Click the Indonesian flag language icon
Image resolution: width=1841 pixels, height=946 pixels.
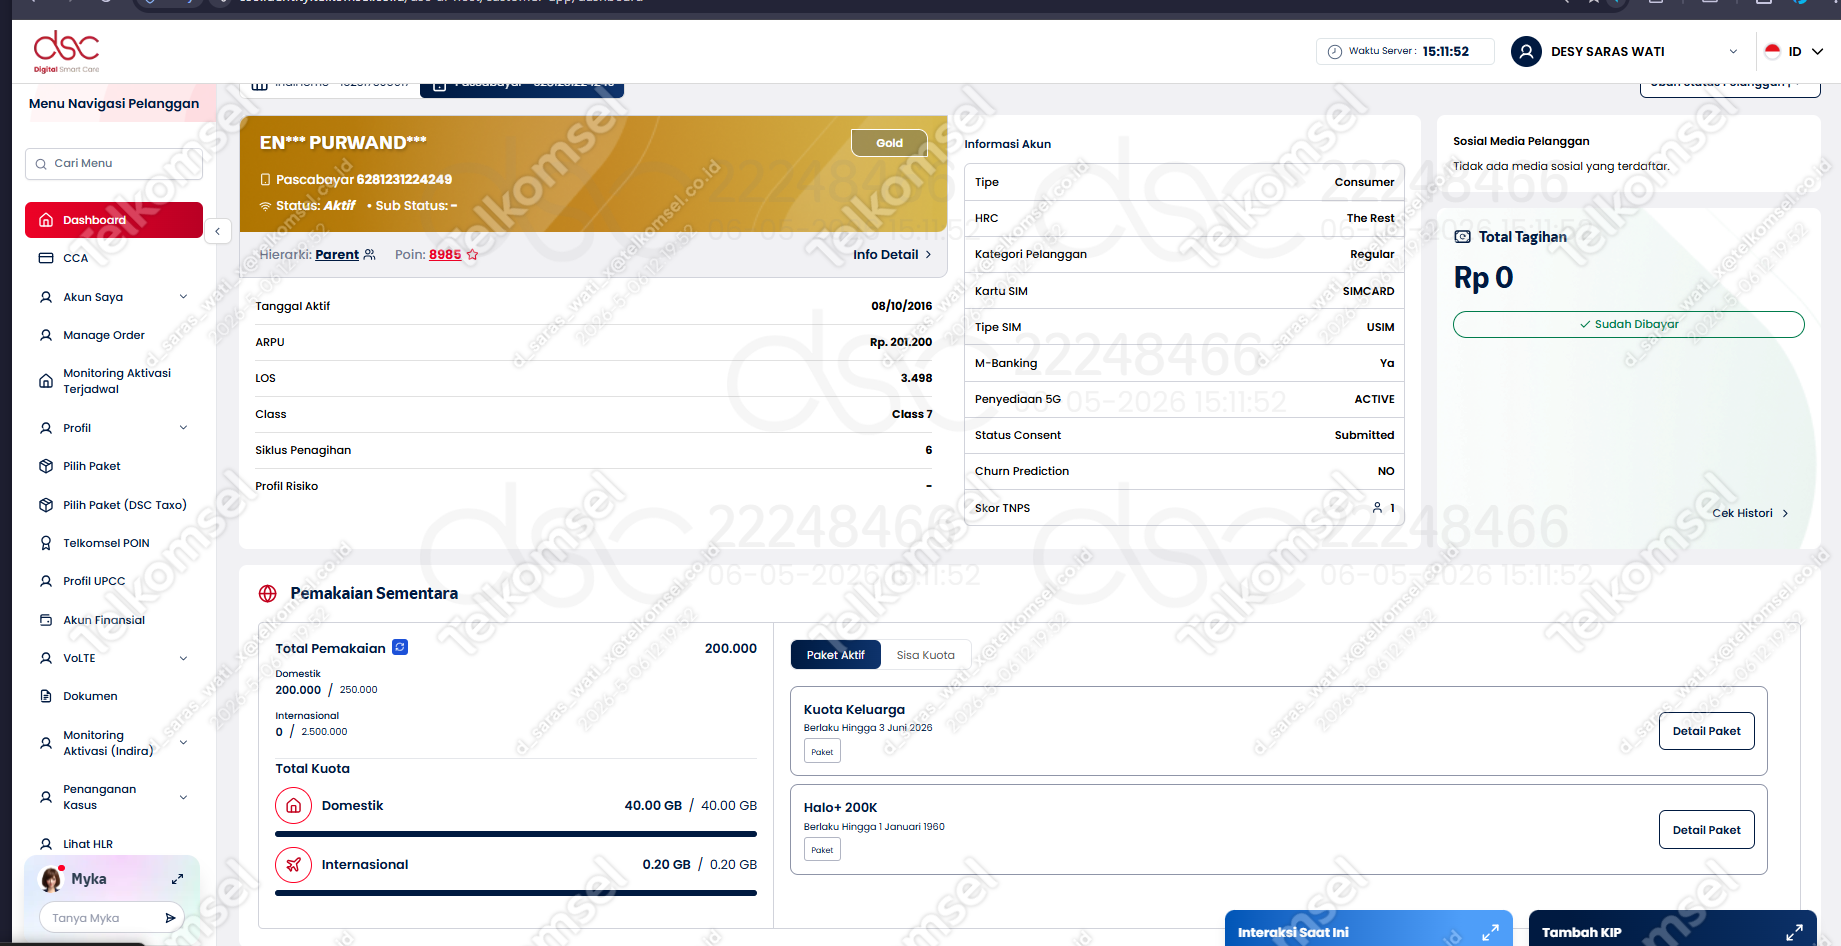pos(1773,52)
